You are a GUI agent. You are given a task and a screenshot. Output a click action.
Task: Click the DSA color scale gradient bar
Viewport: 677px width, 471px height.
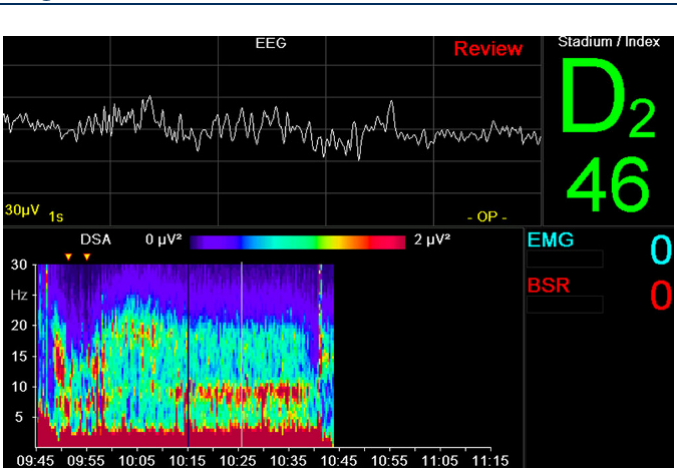pos(297,242)
